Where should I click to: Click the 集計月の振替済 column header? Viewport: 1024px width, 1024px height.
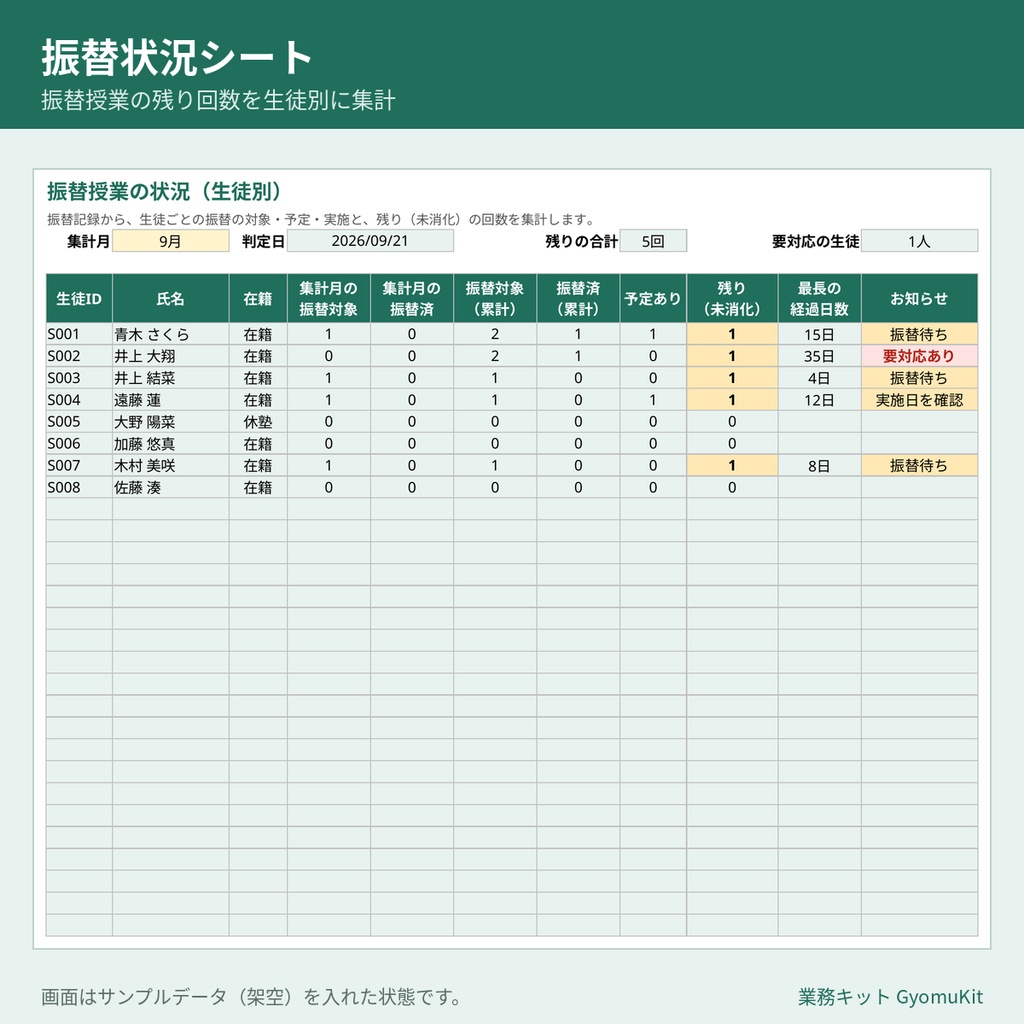pos(412,298)
